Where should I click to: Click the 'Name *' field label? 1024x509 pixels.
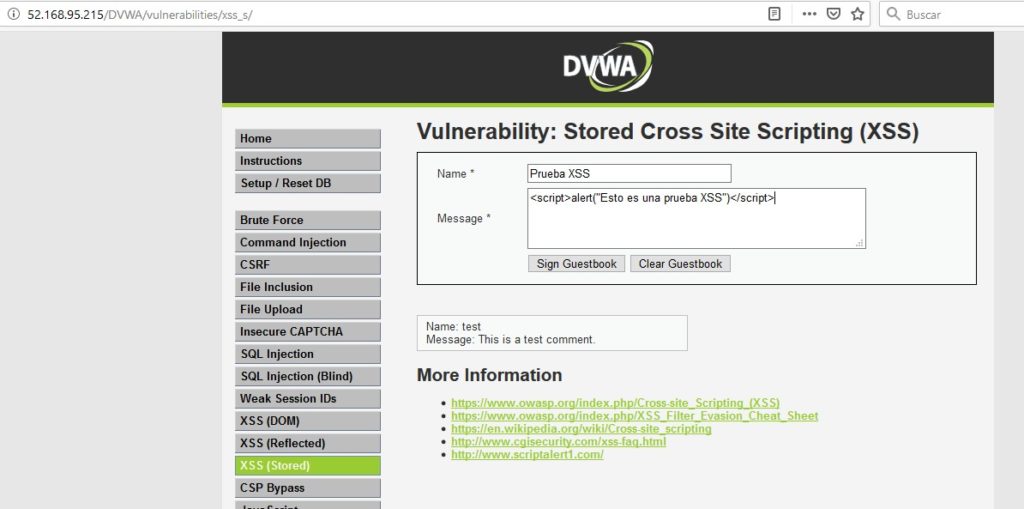(455, 174)
